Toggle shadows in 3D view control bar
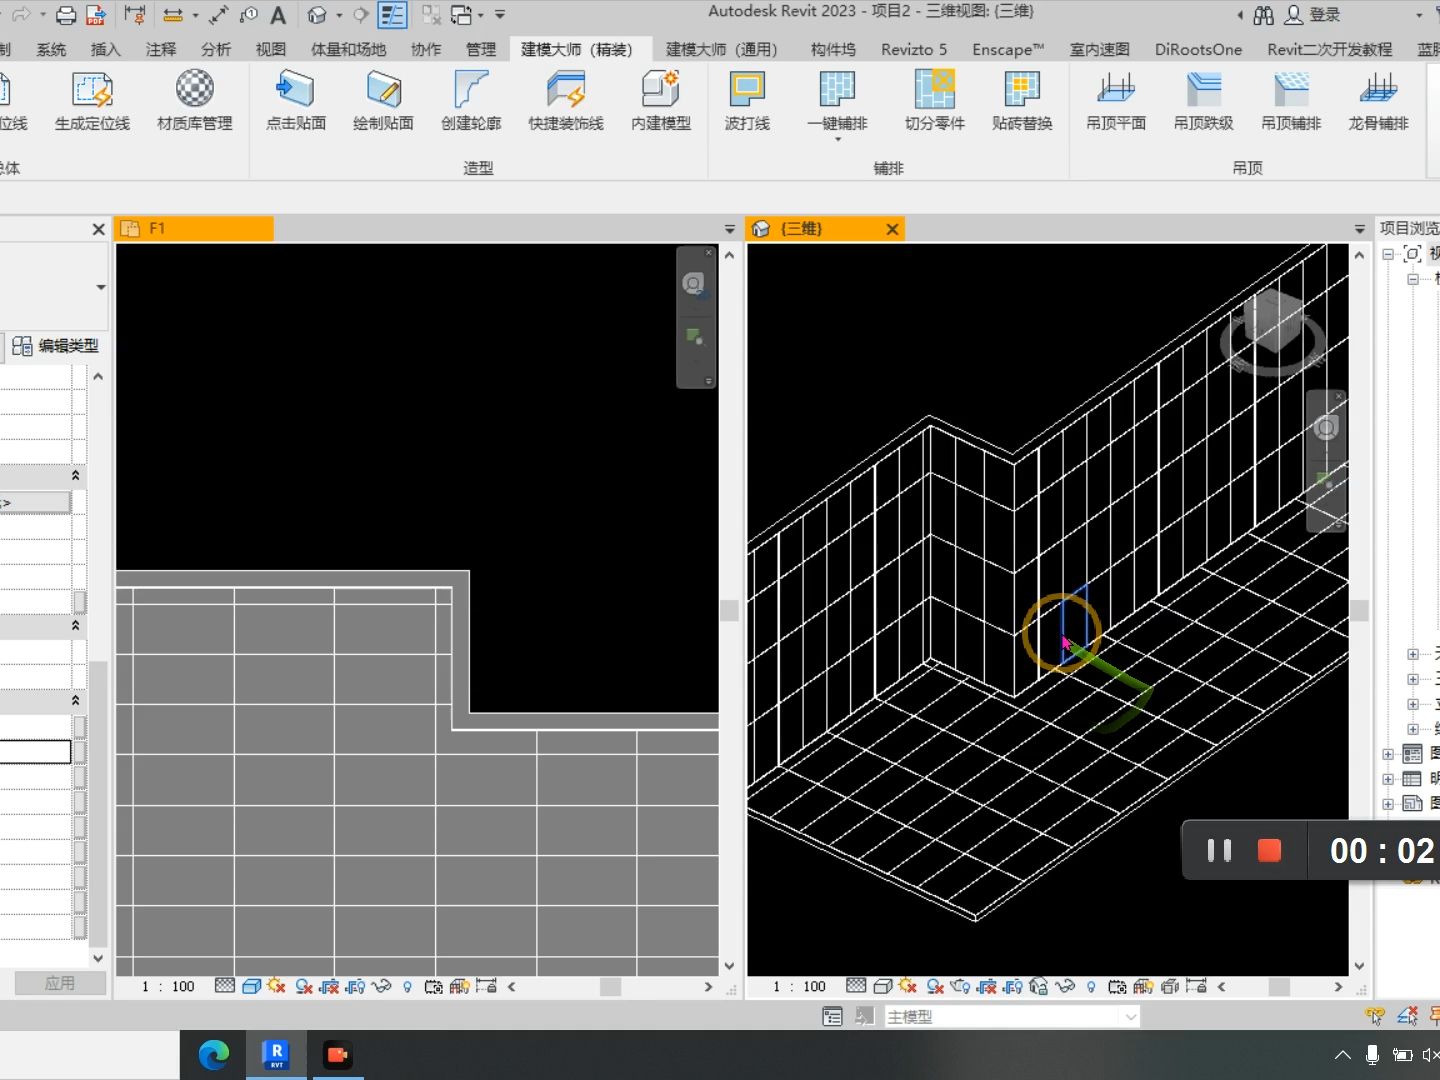 click(935, 986)
